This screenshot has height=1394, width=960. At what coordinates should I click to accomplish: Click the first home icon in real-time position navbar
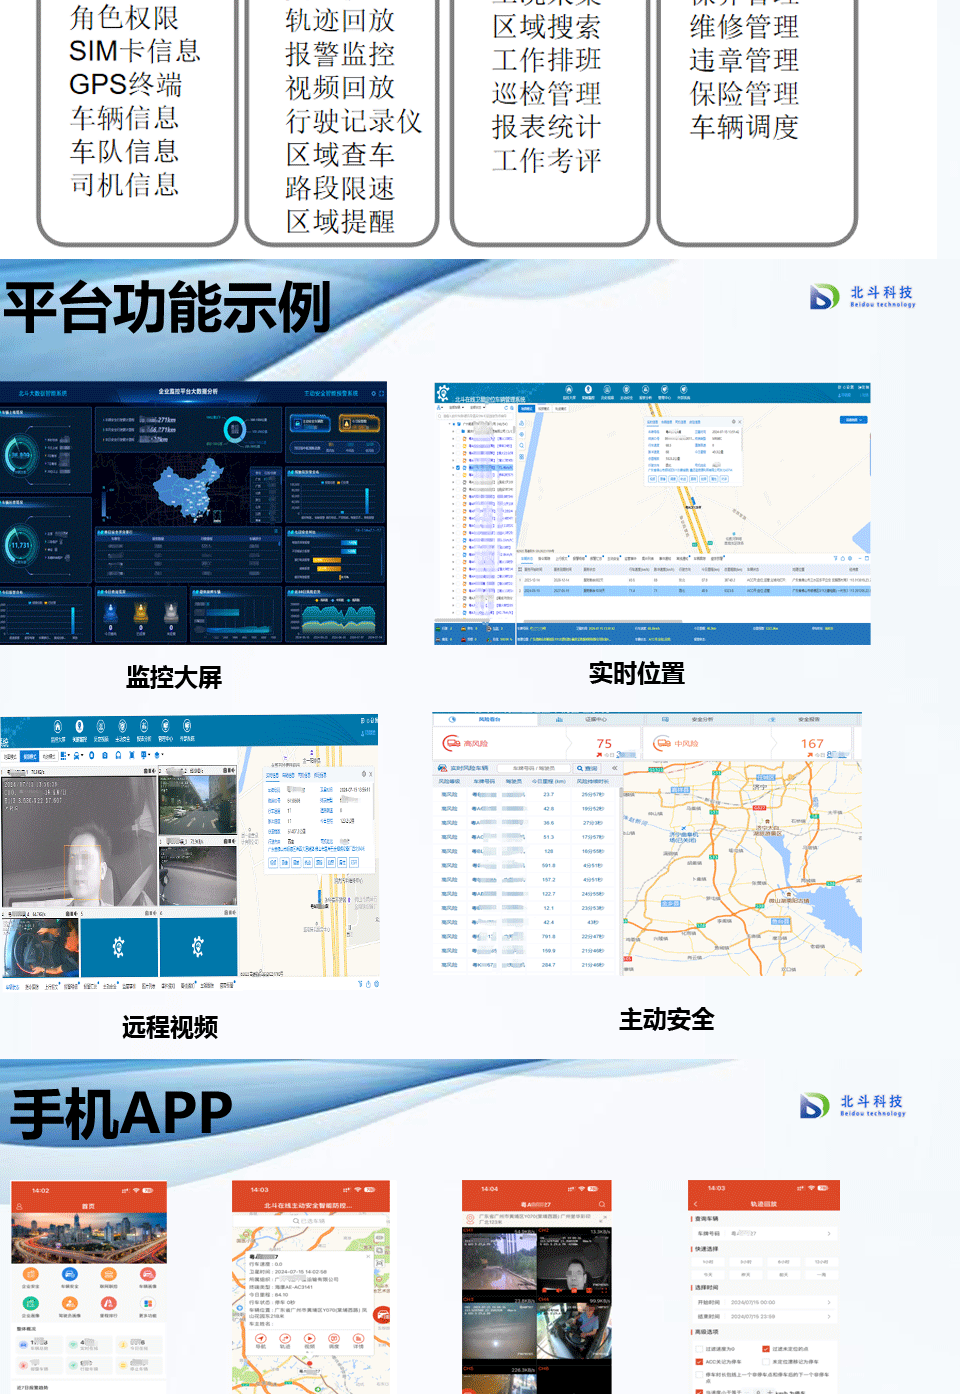[569, 391]
